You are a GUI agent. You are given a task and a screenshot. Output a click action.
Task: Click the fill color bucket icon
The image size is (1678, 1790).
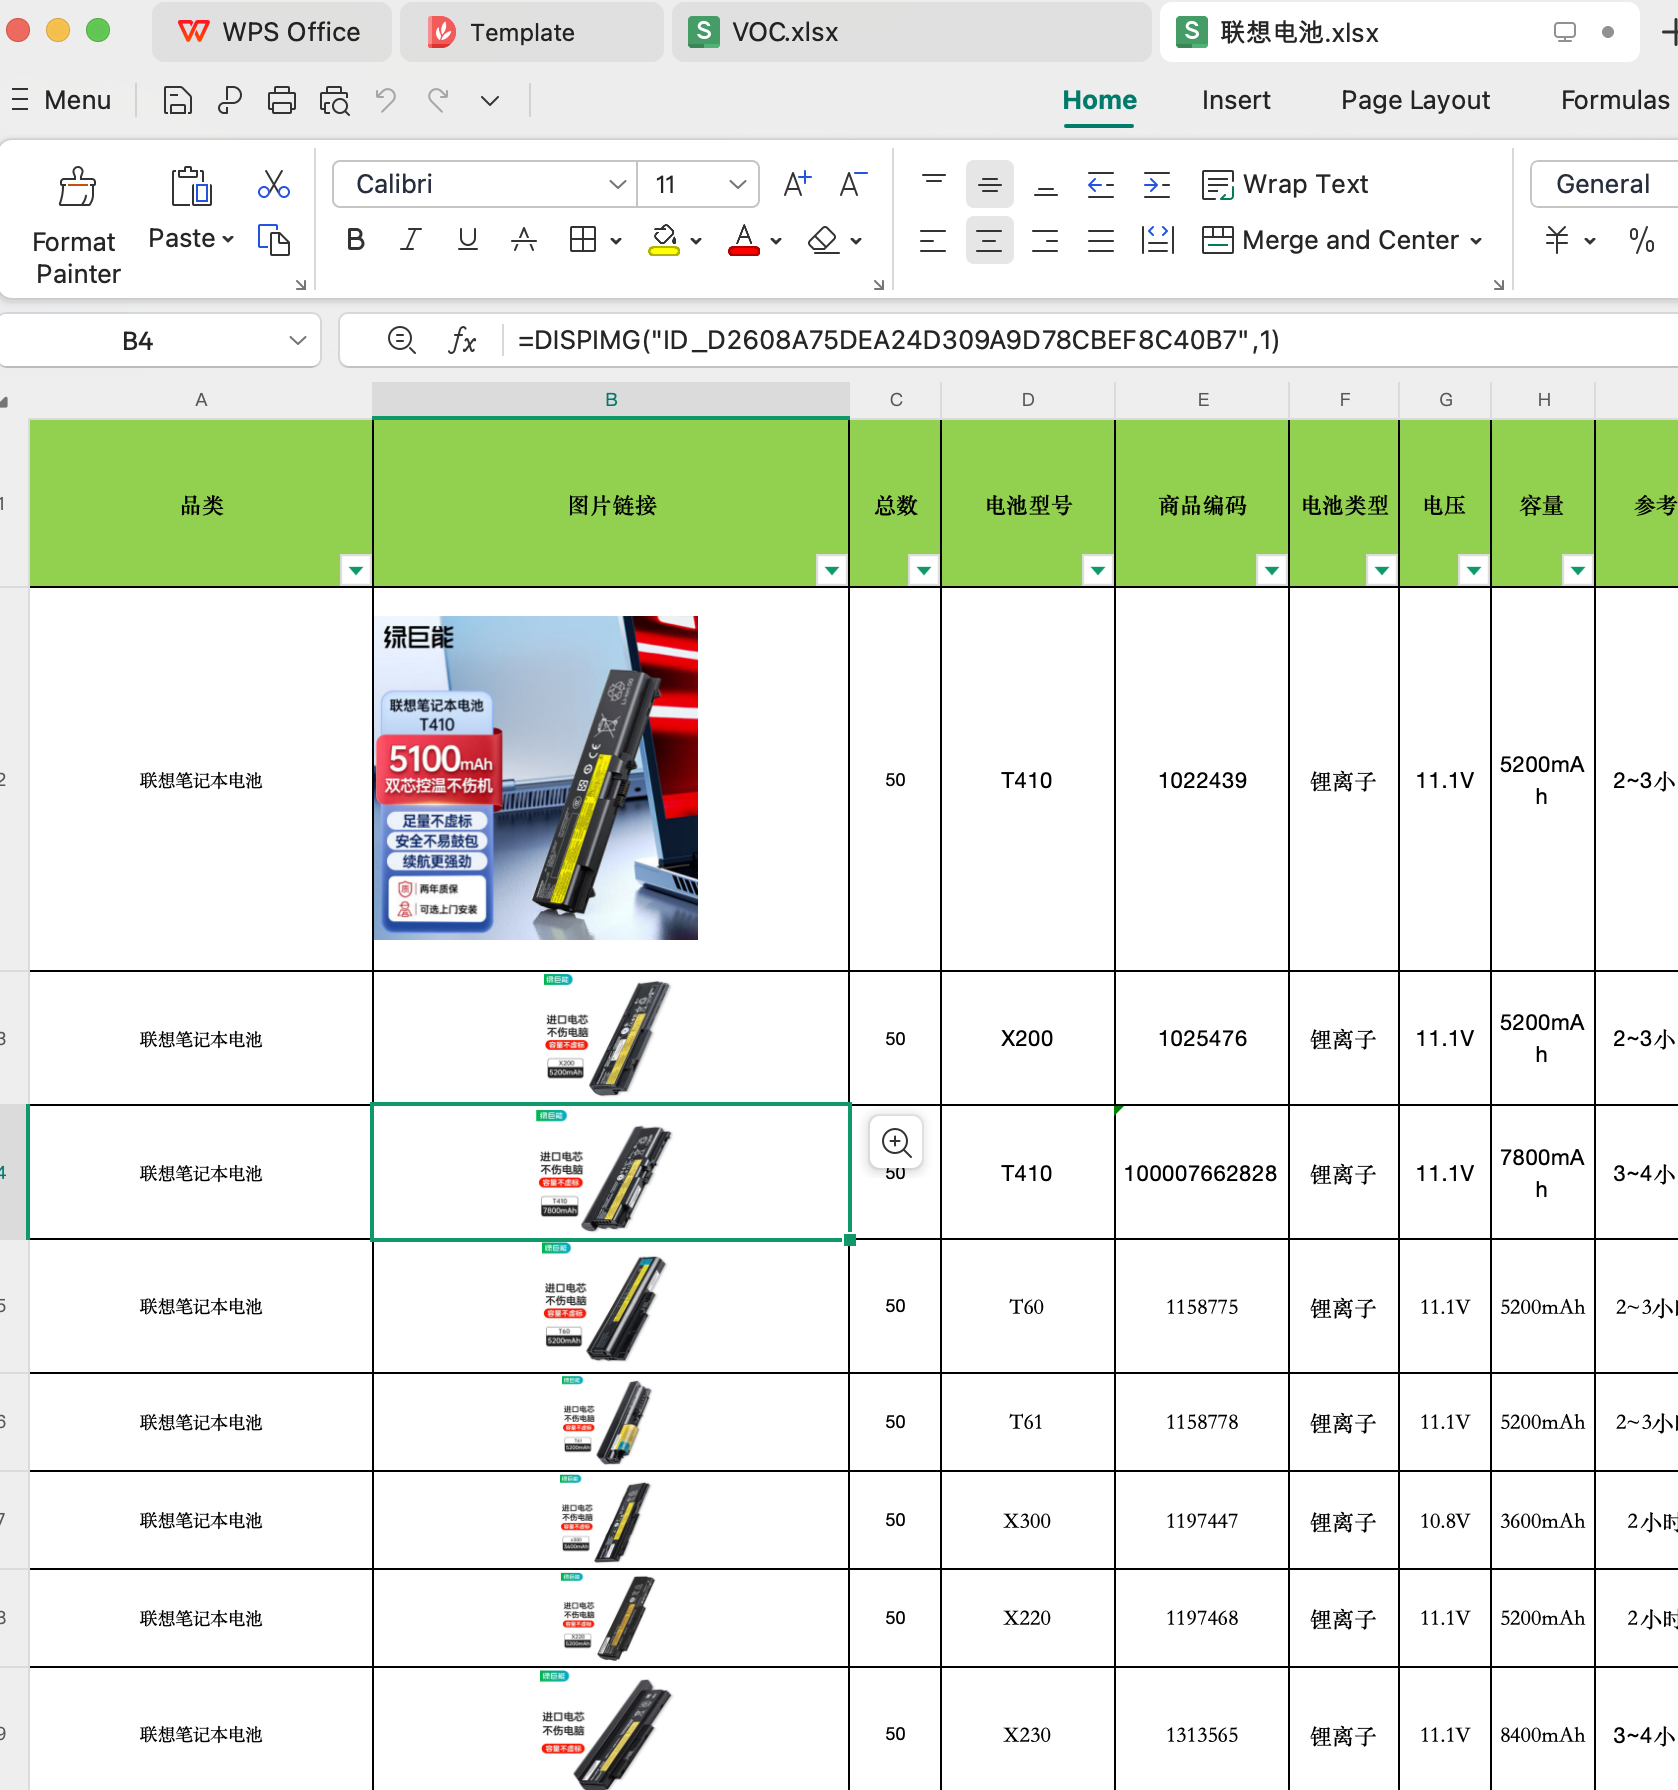click(x=664, y=240)
